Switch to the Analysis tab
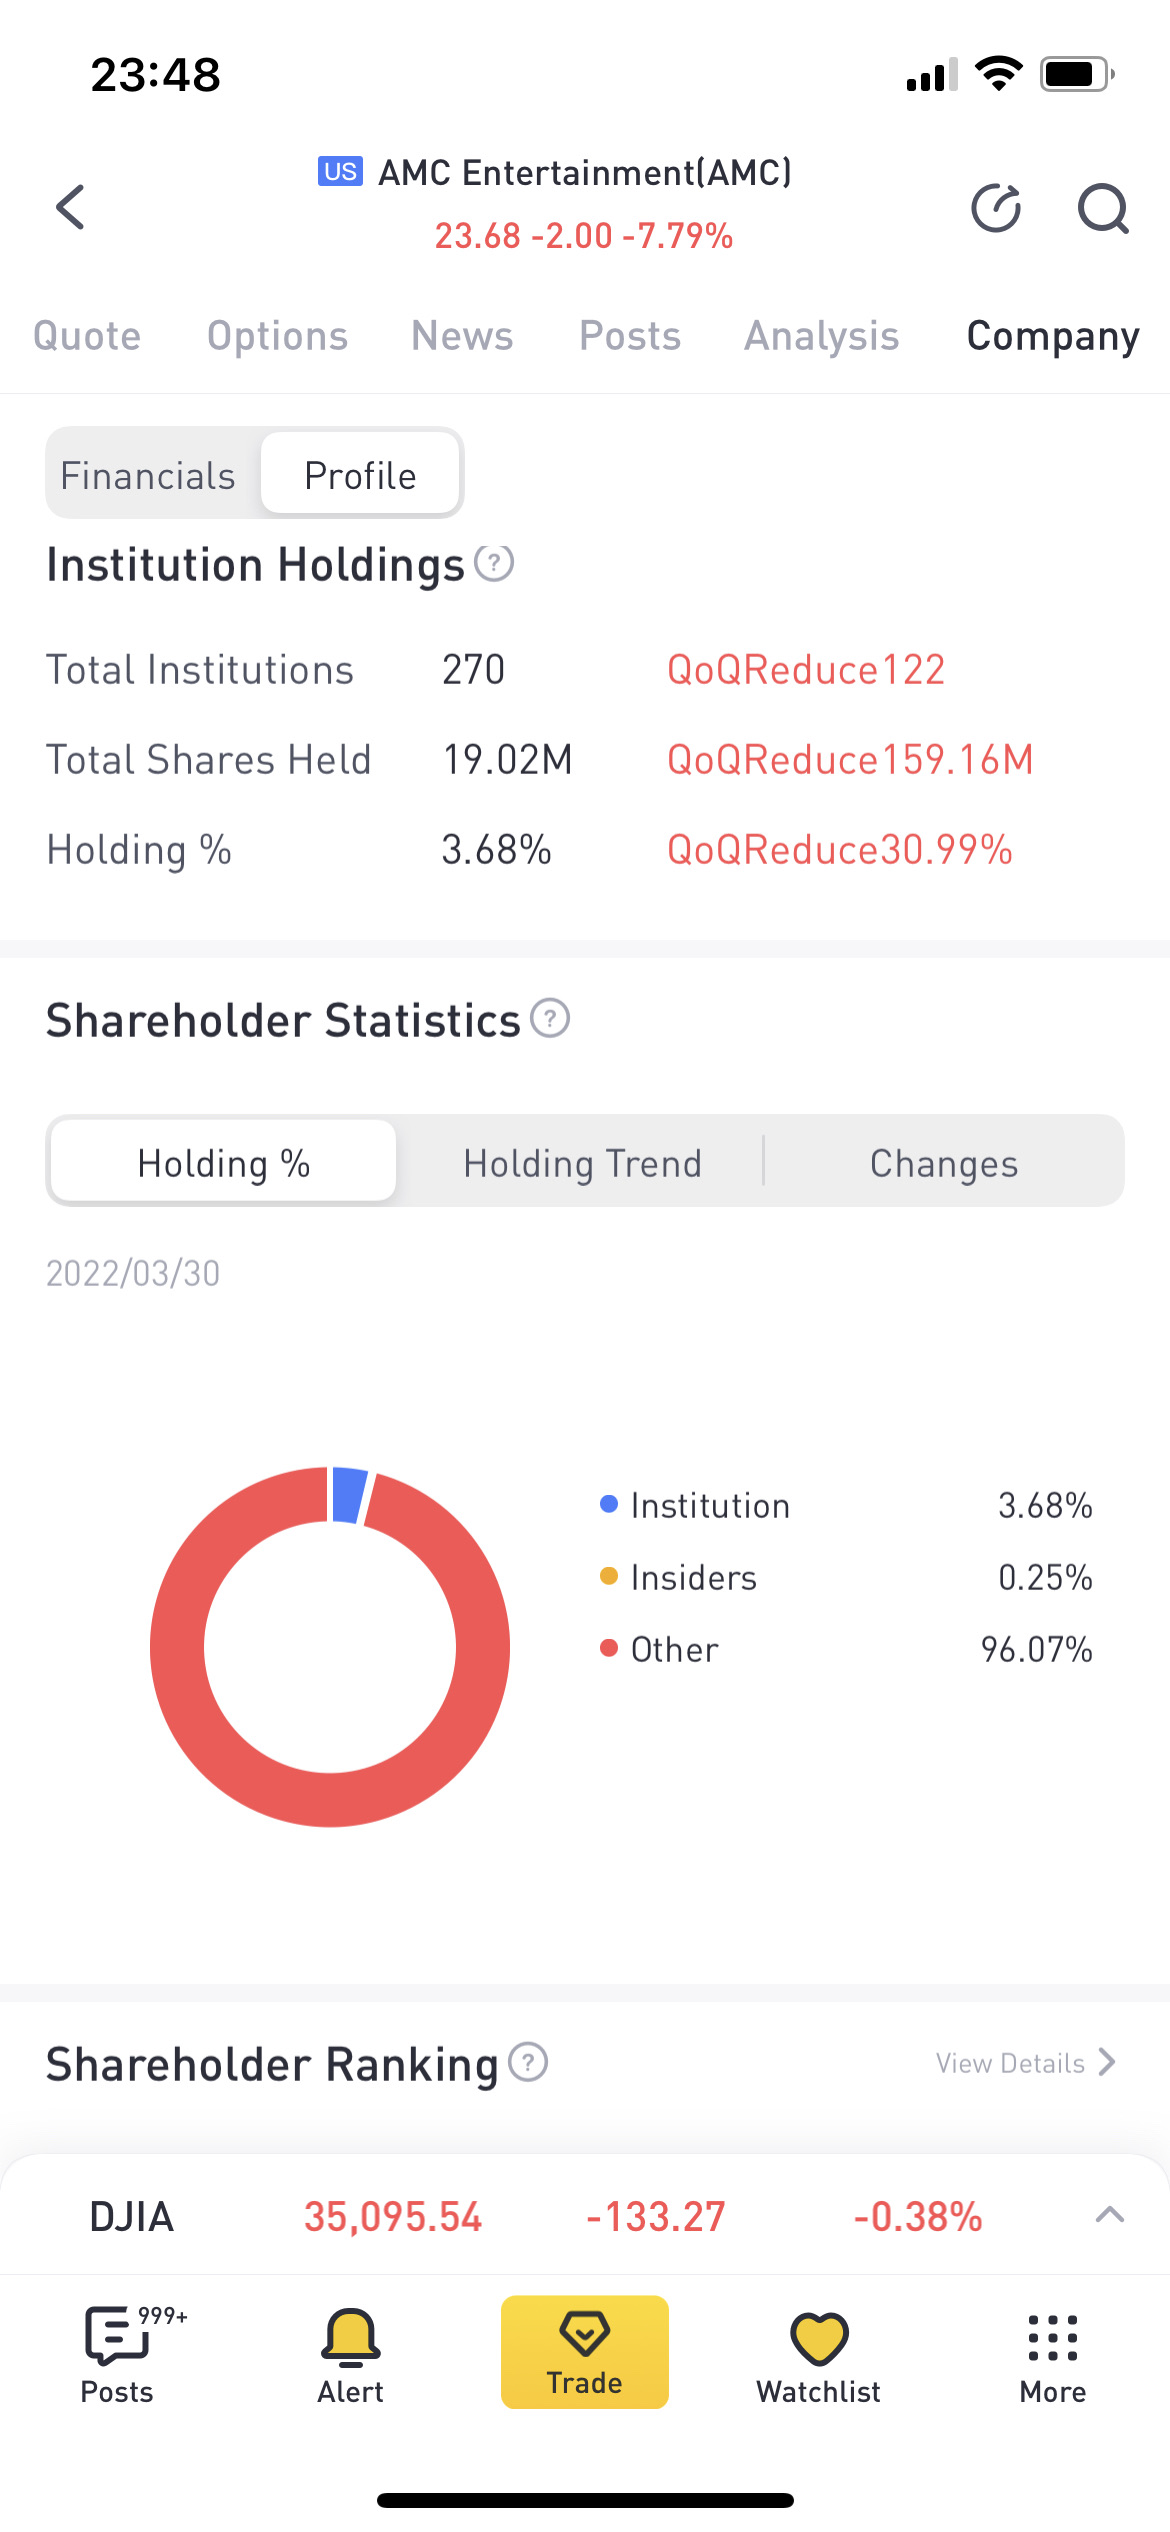The height and width of the screenshot is (2532, 1170). [821, 336]
